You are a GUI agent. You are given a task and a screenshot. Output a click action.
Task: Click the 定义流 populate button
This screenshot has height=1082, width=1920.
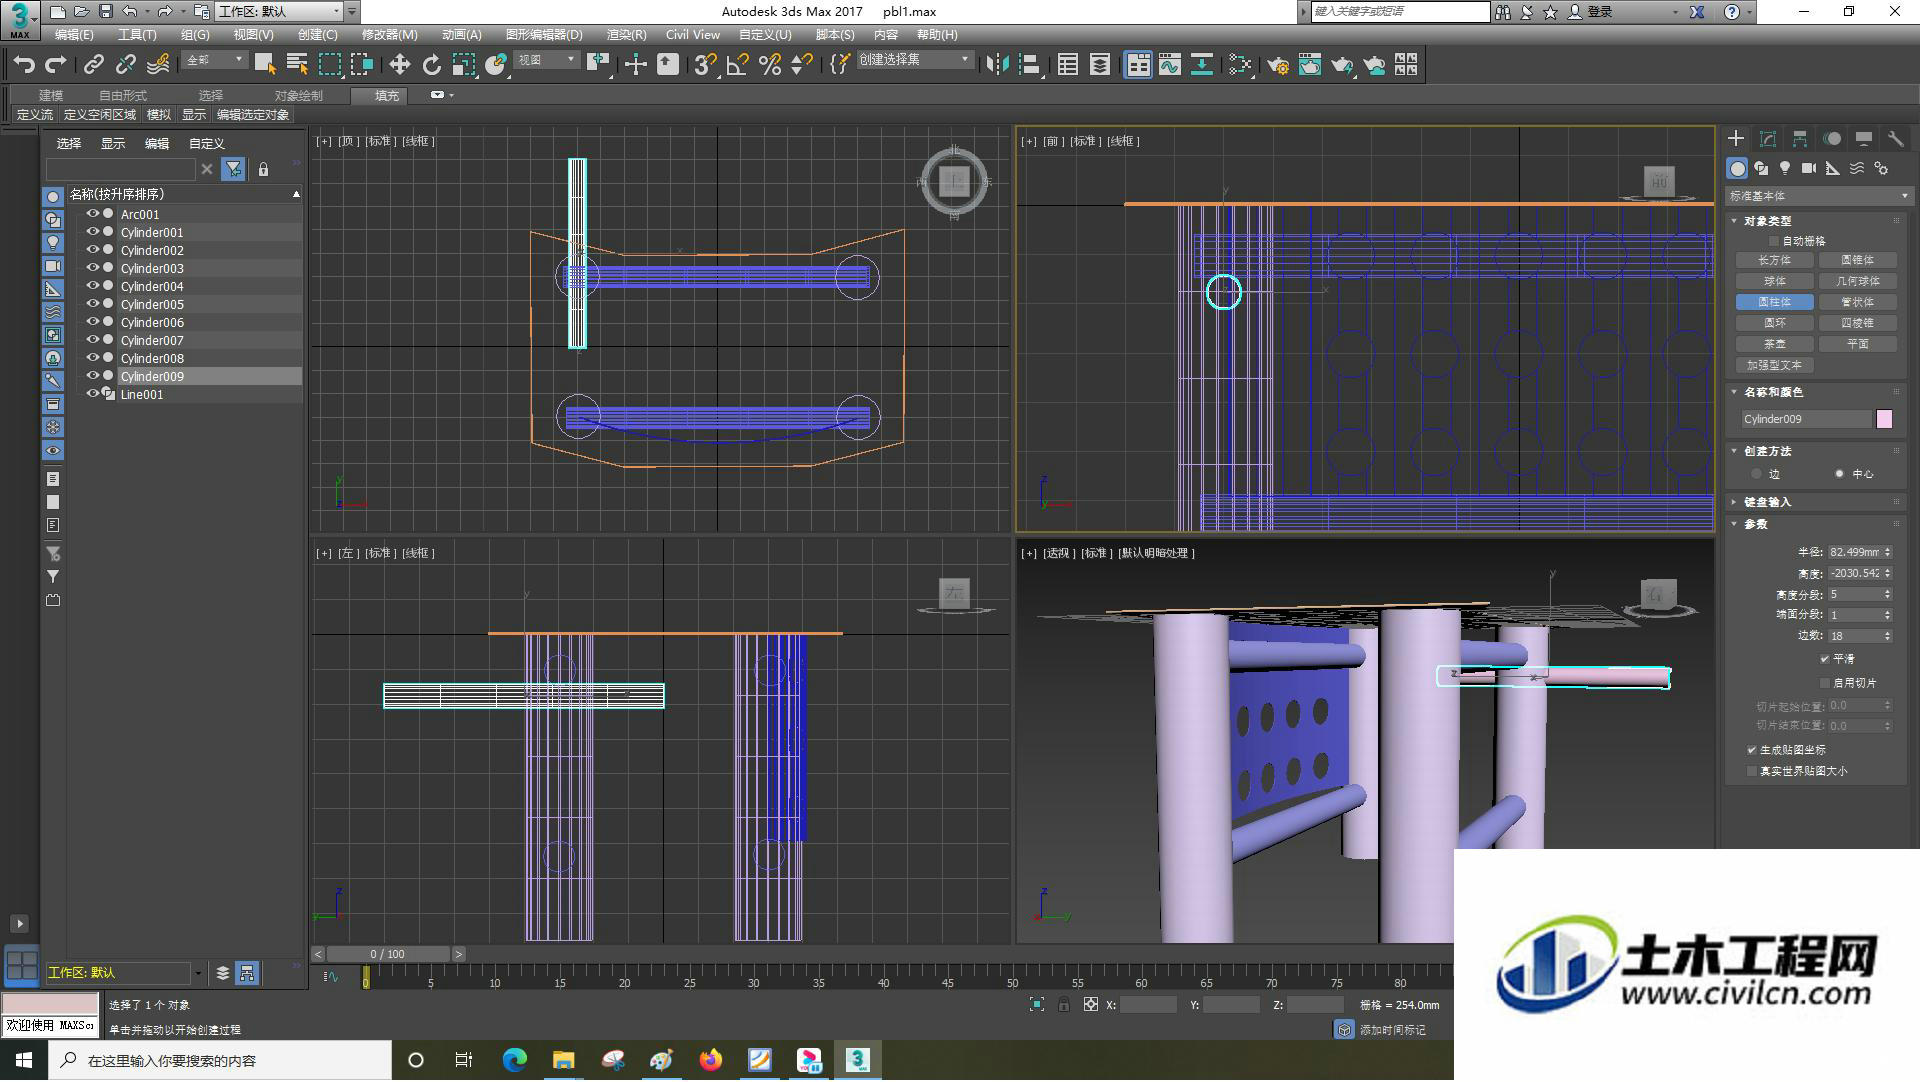[35, 115]
